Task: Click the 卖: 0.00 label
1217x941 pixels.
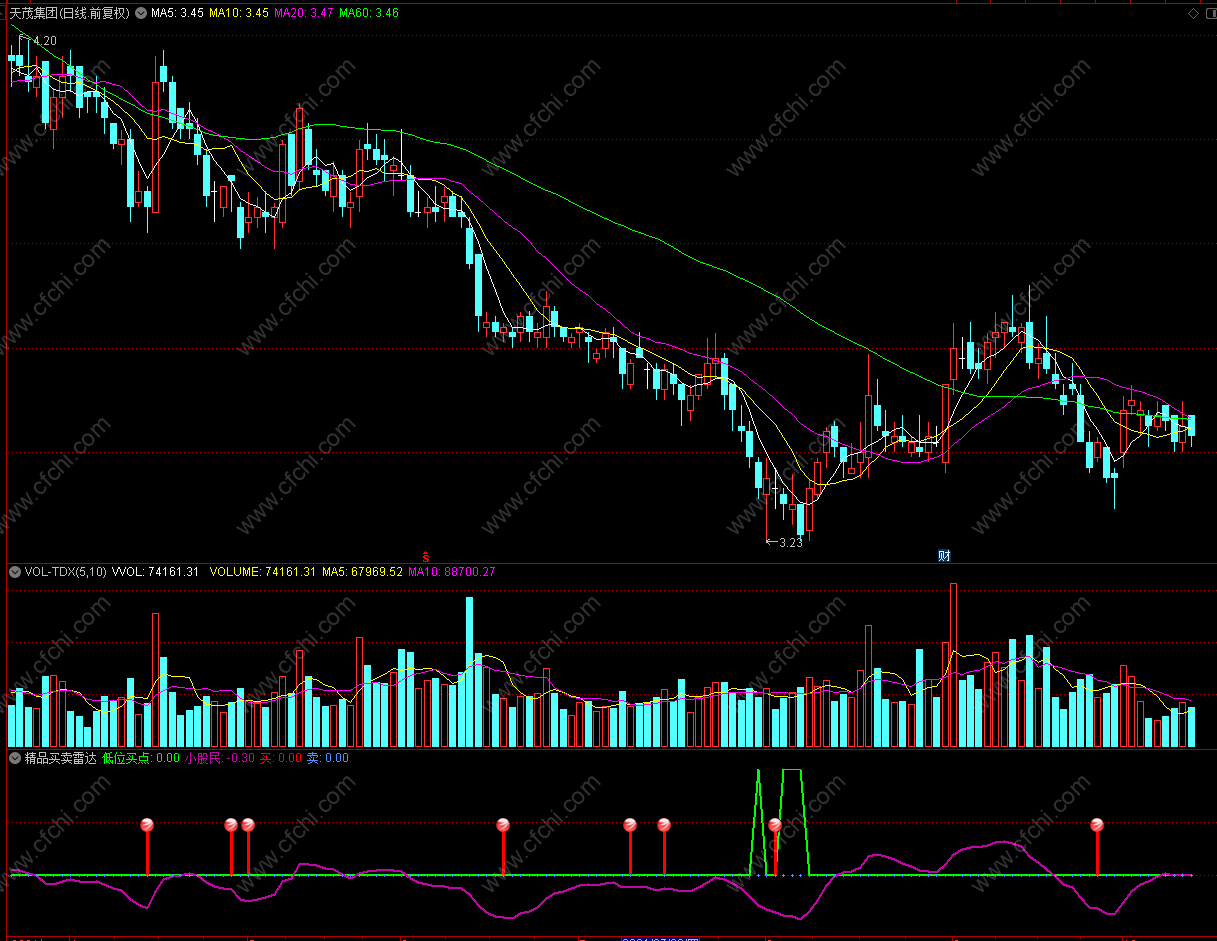Action: pos(327,758)
